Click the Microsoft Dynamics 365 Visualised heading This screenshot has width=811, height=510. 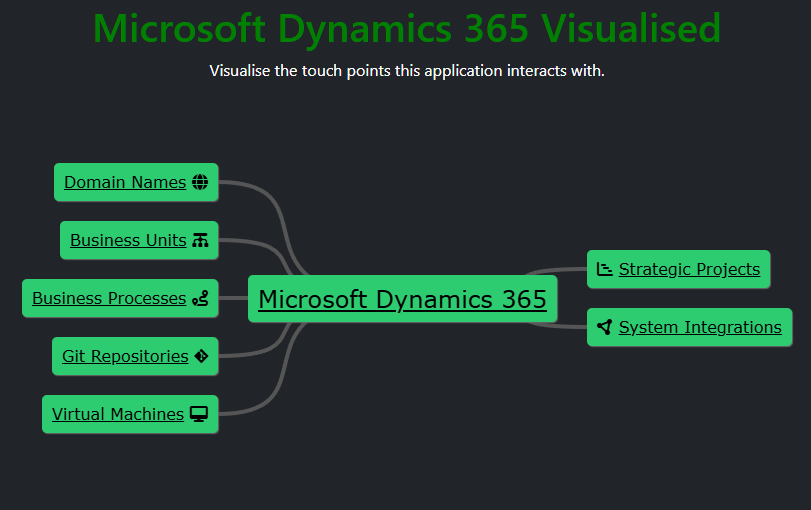click(x=407, y=28)
